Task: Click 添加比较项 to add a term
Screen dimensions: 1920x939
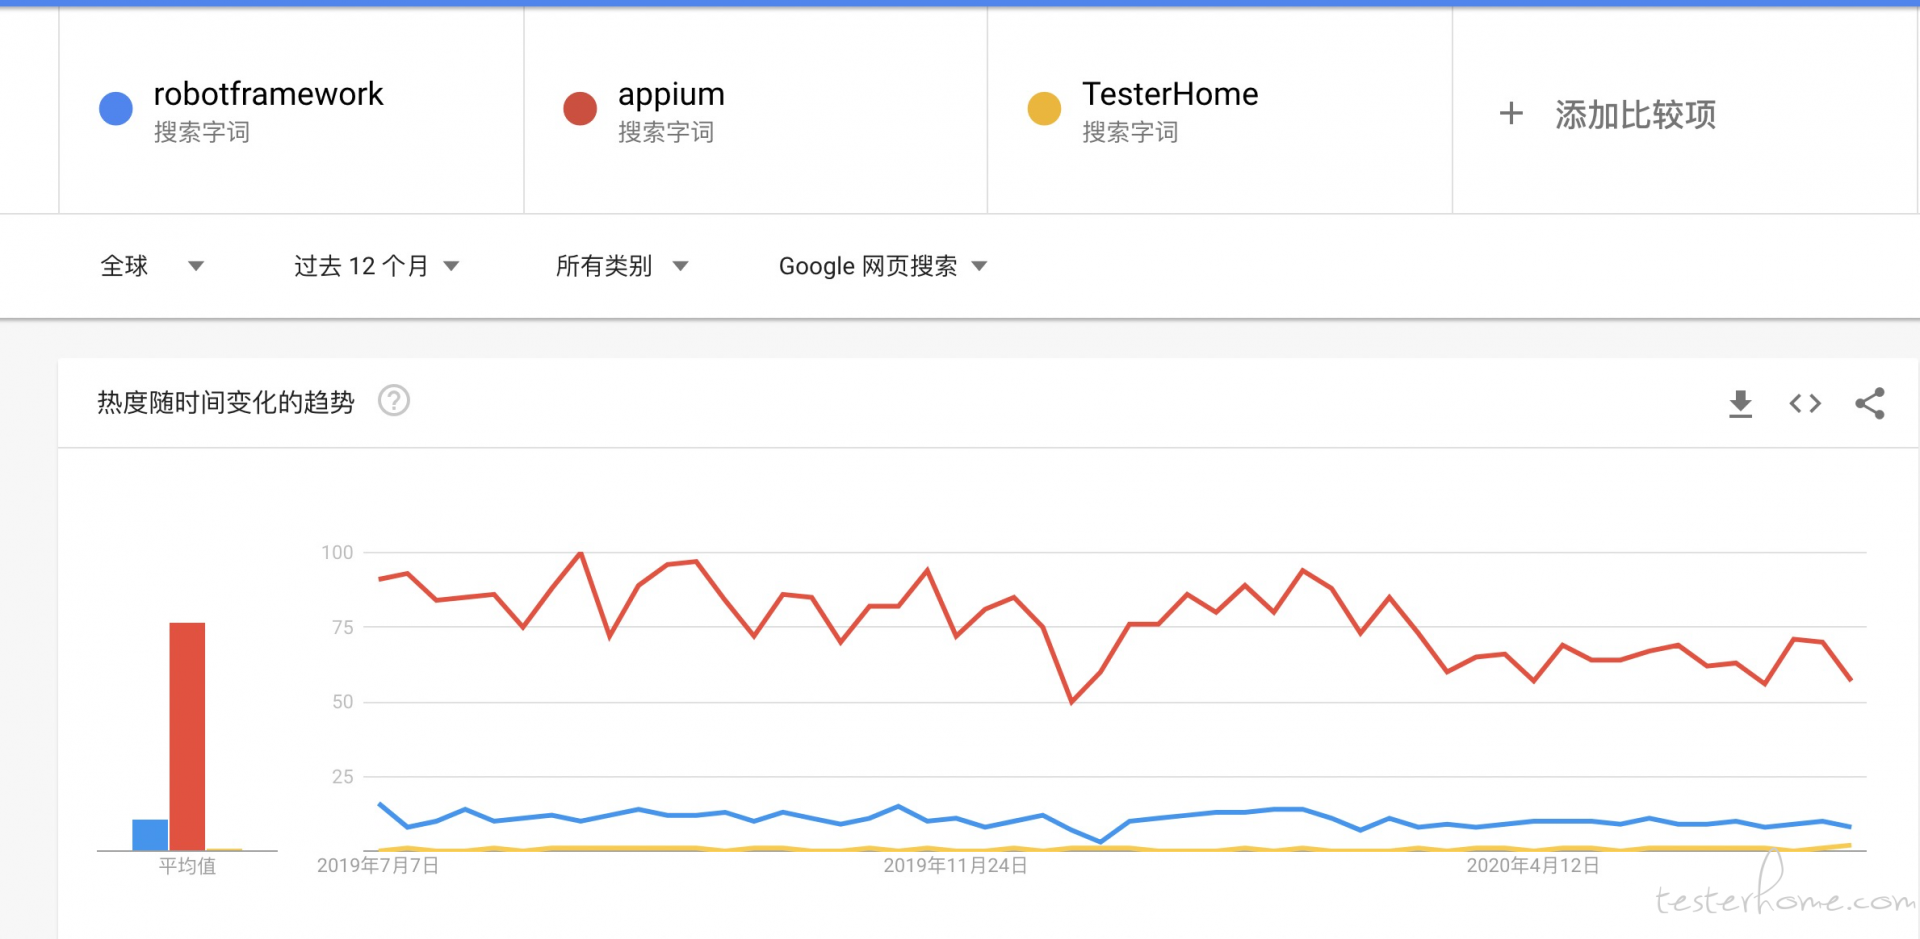Action: [1635, 114]
